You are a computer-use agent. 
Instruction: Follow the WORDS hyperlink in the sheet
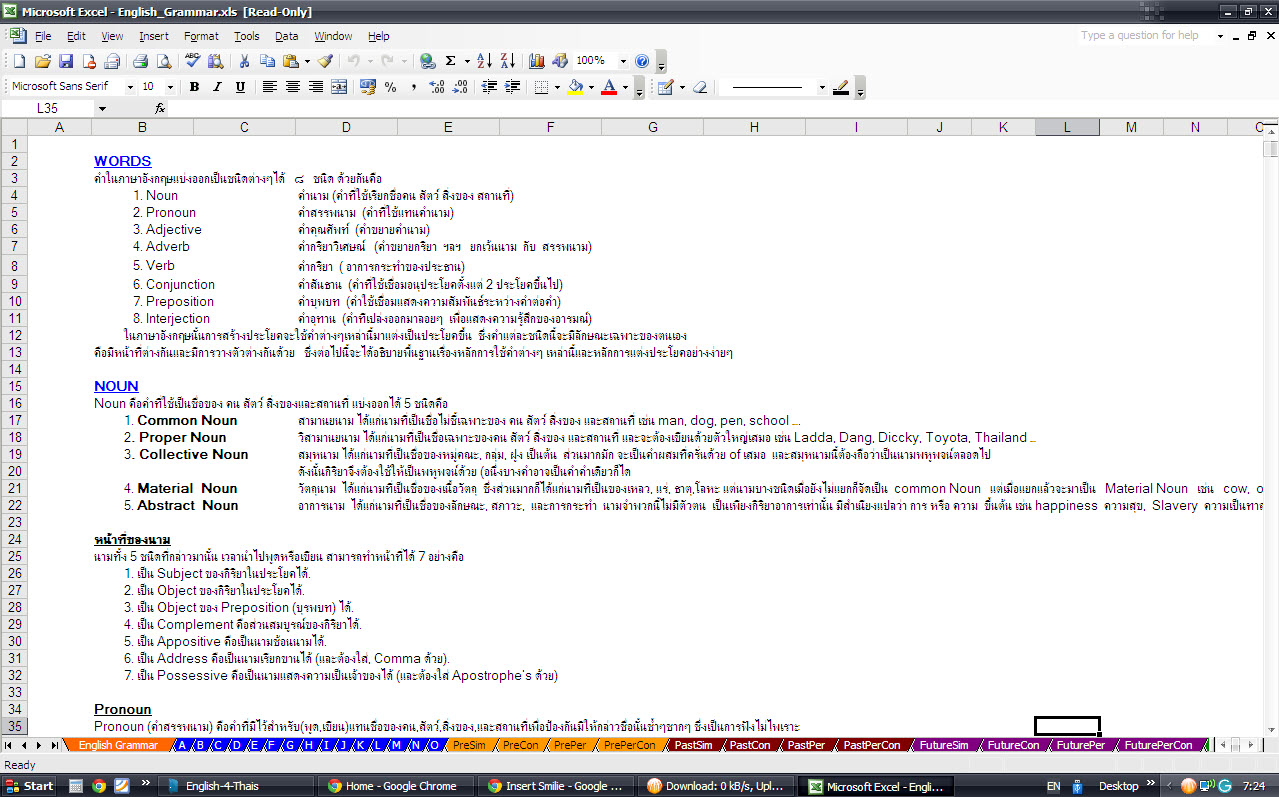coord(123,161)
